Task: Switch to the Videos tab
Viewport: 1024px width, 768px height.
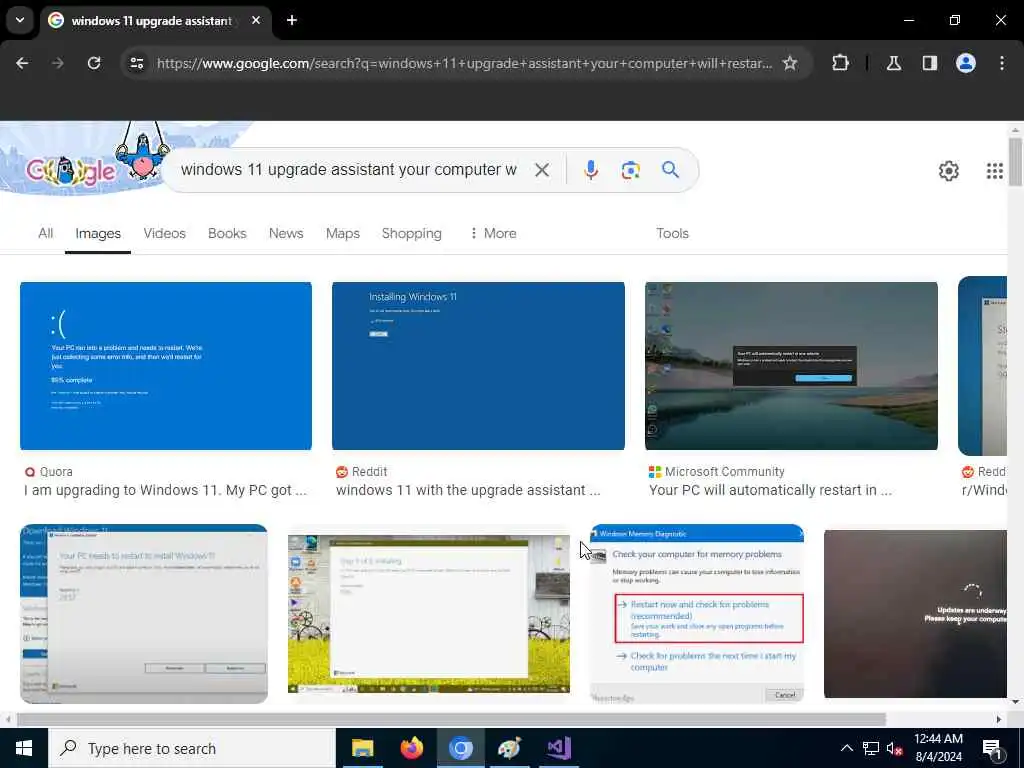Action: pos(165,234)
